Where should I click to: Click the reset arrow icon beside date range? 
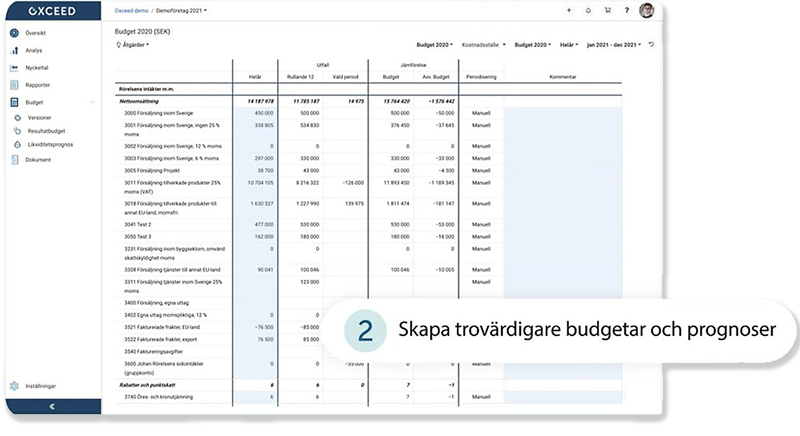(x=651, y=45)
